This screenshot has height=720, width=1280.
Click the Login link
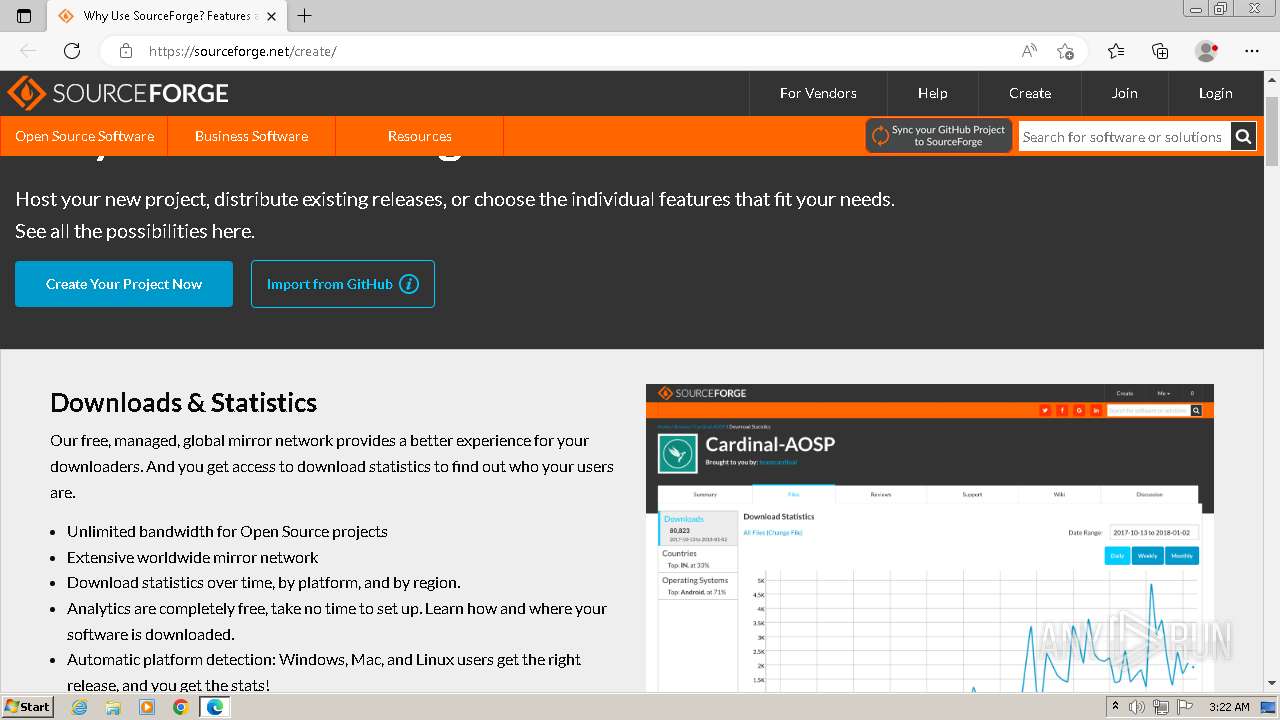(1215, 93)
